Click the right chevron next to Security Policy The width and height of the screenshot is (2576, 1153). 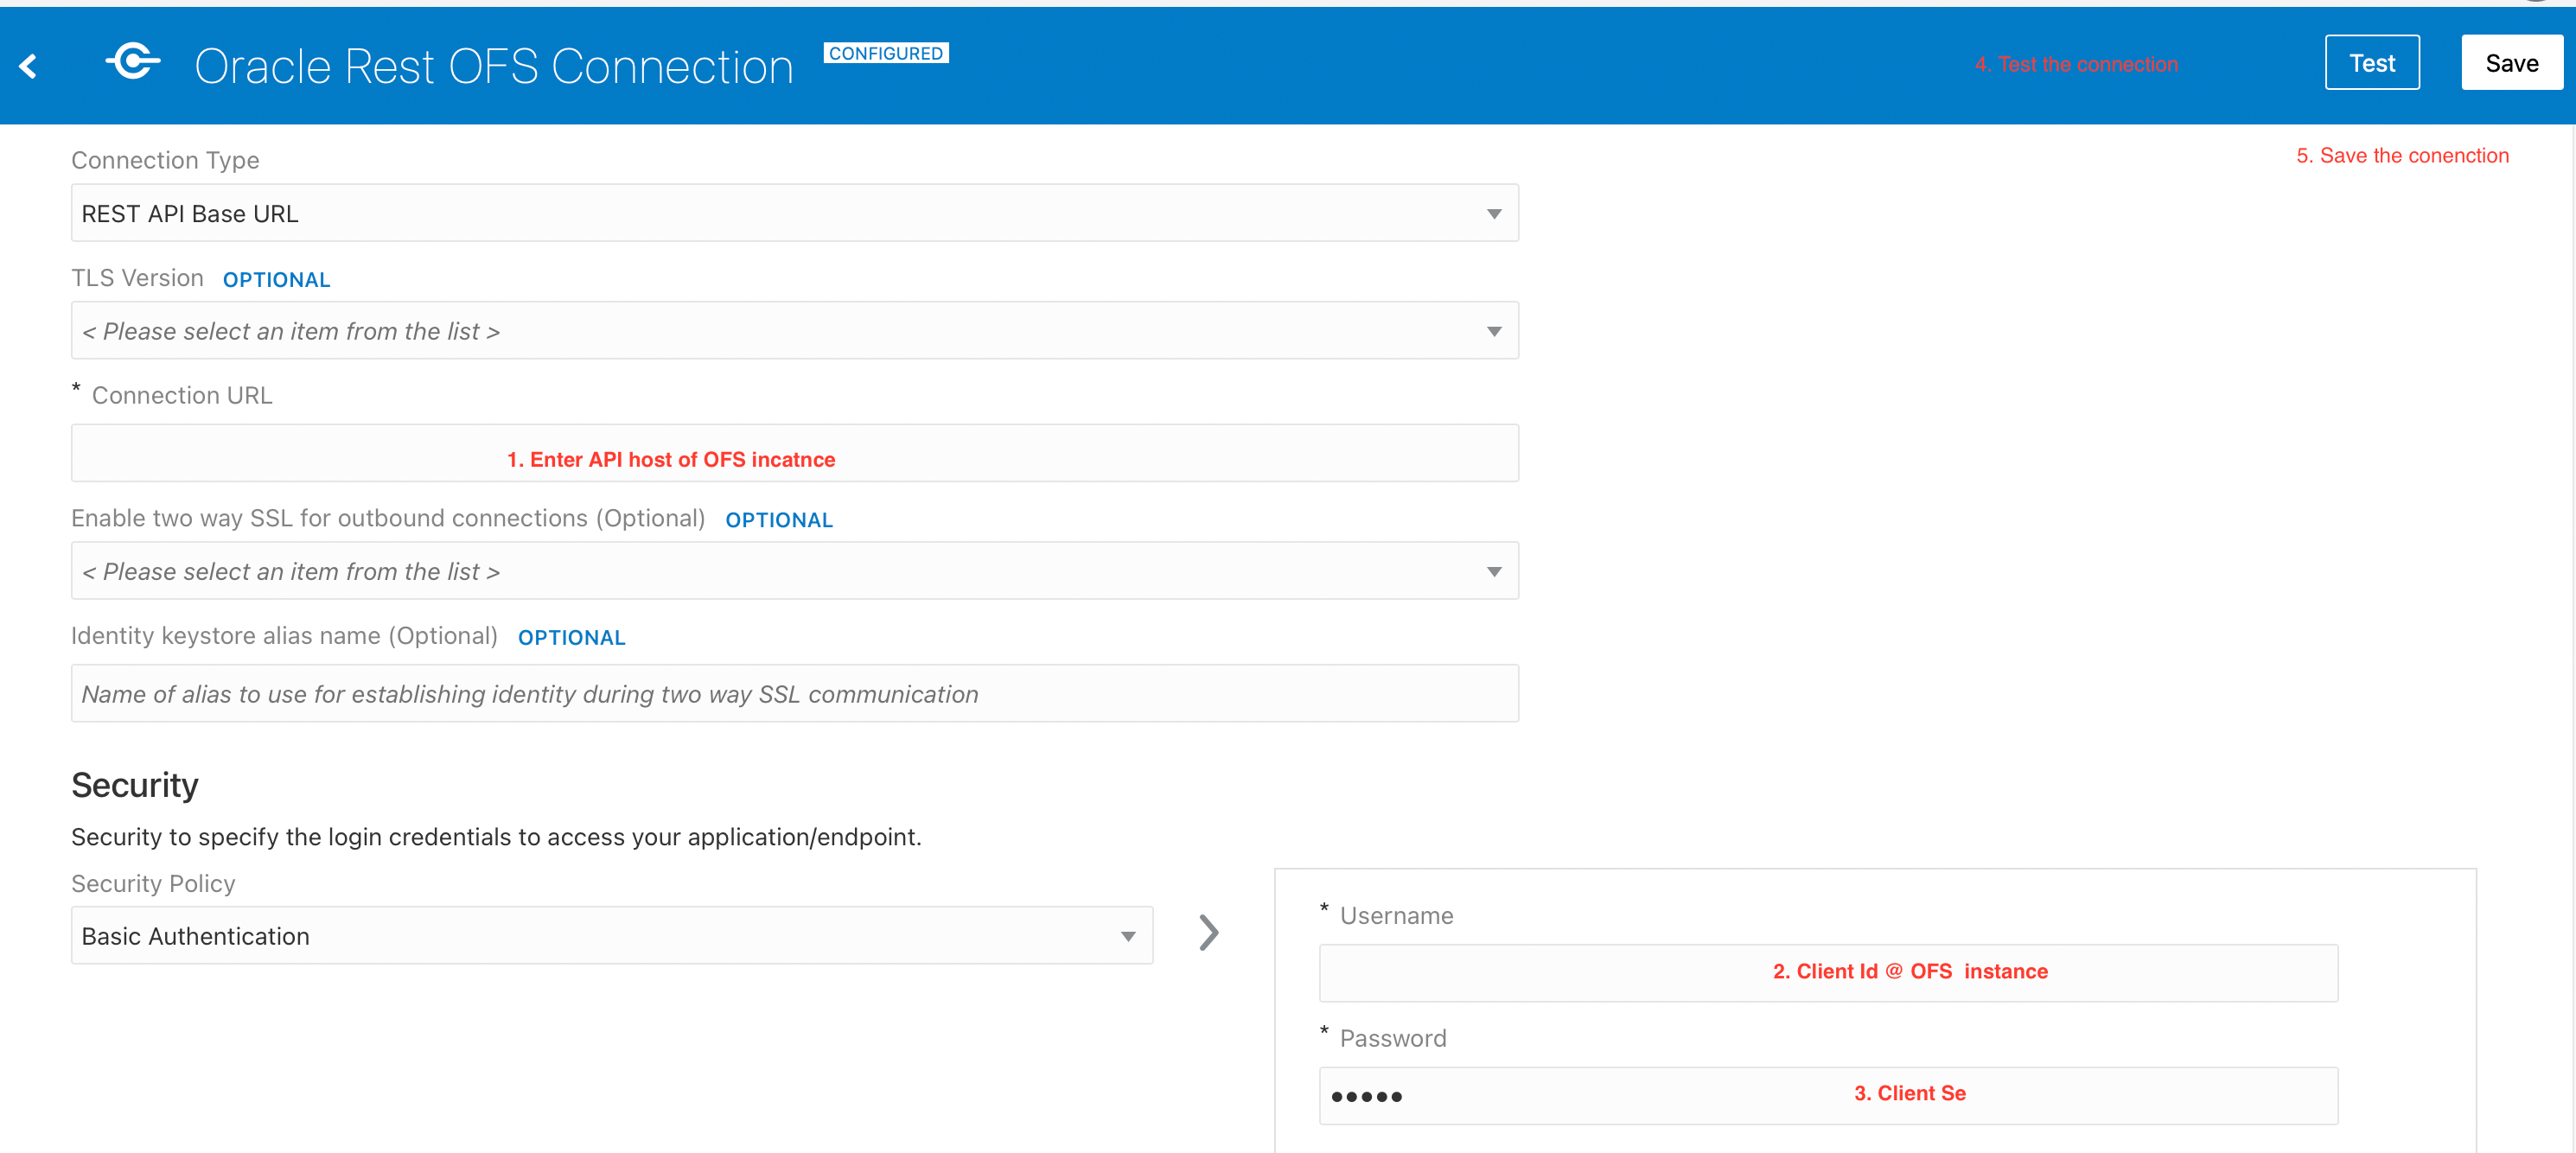(x=1209, y=933)
